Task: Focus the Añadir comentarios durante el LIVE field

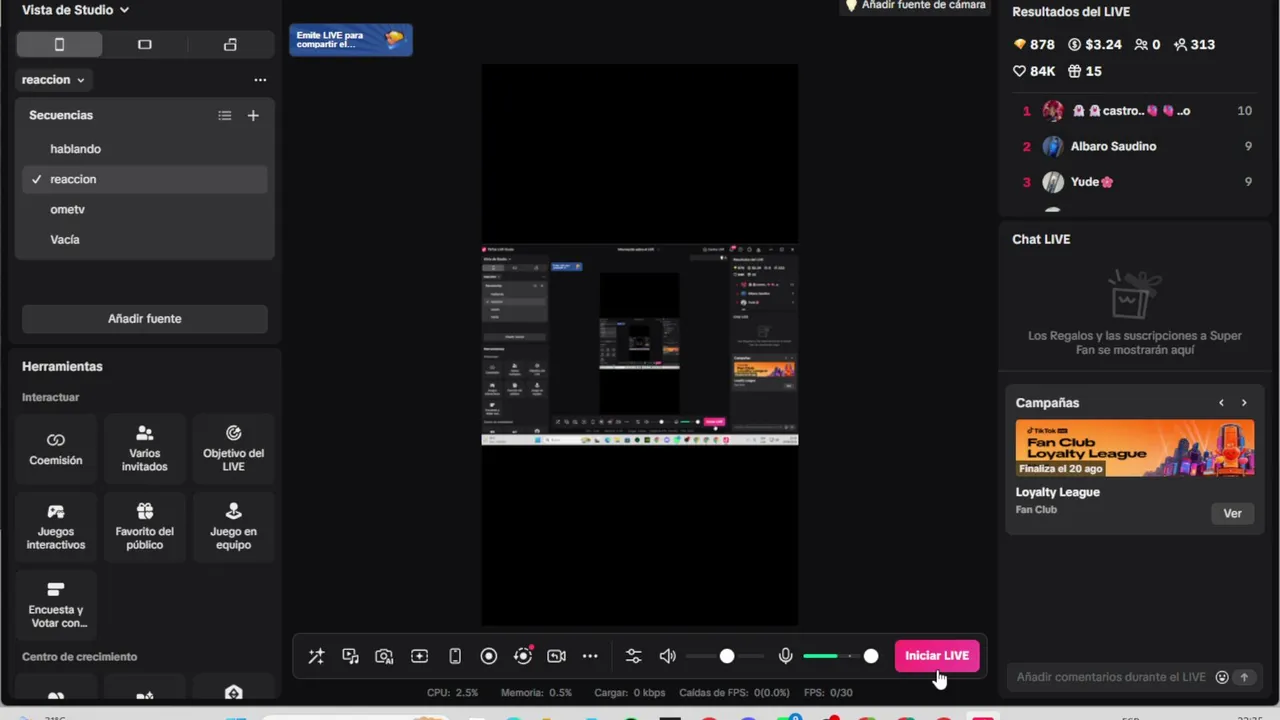Action: point(1111,677)
